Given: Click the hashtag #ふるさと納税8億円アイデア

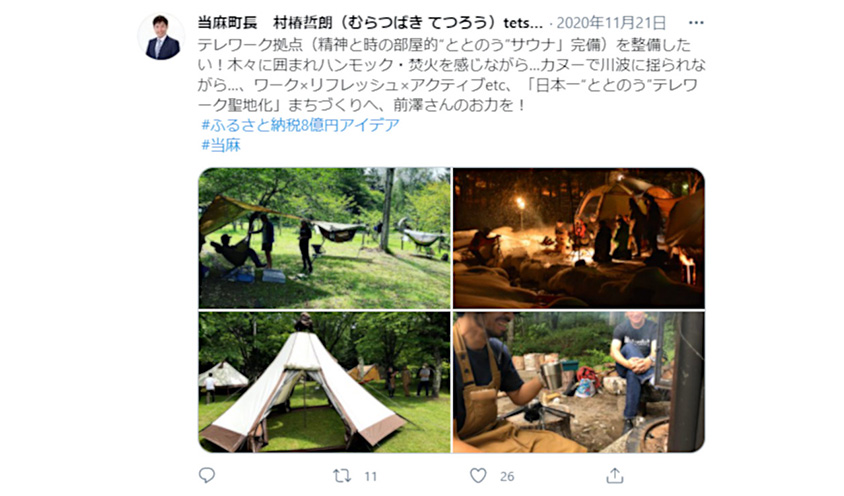Looking at the screenshot, I should click(x=300, y=125).
